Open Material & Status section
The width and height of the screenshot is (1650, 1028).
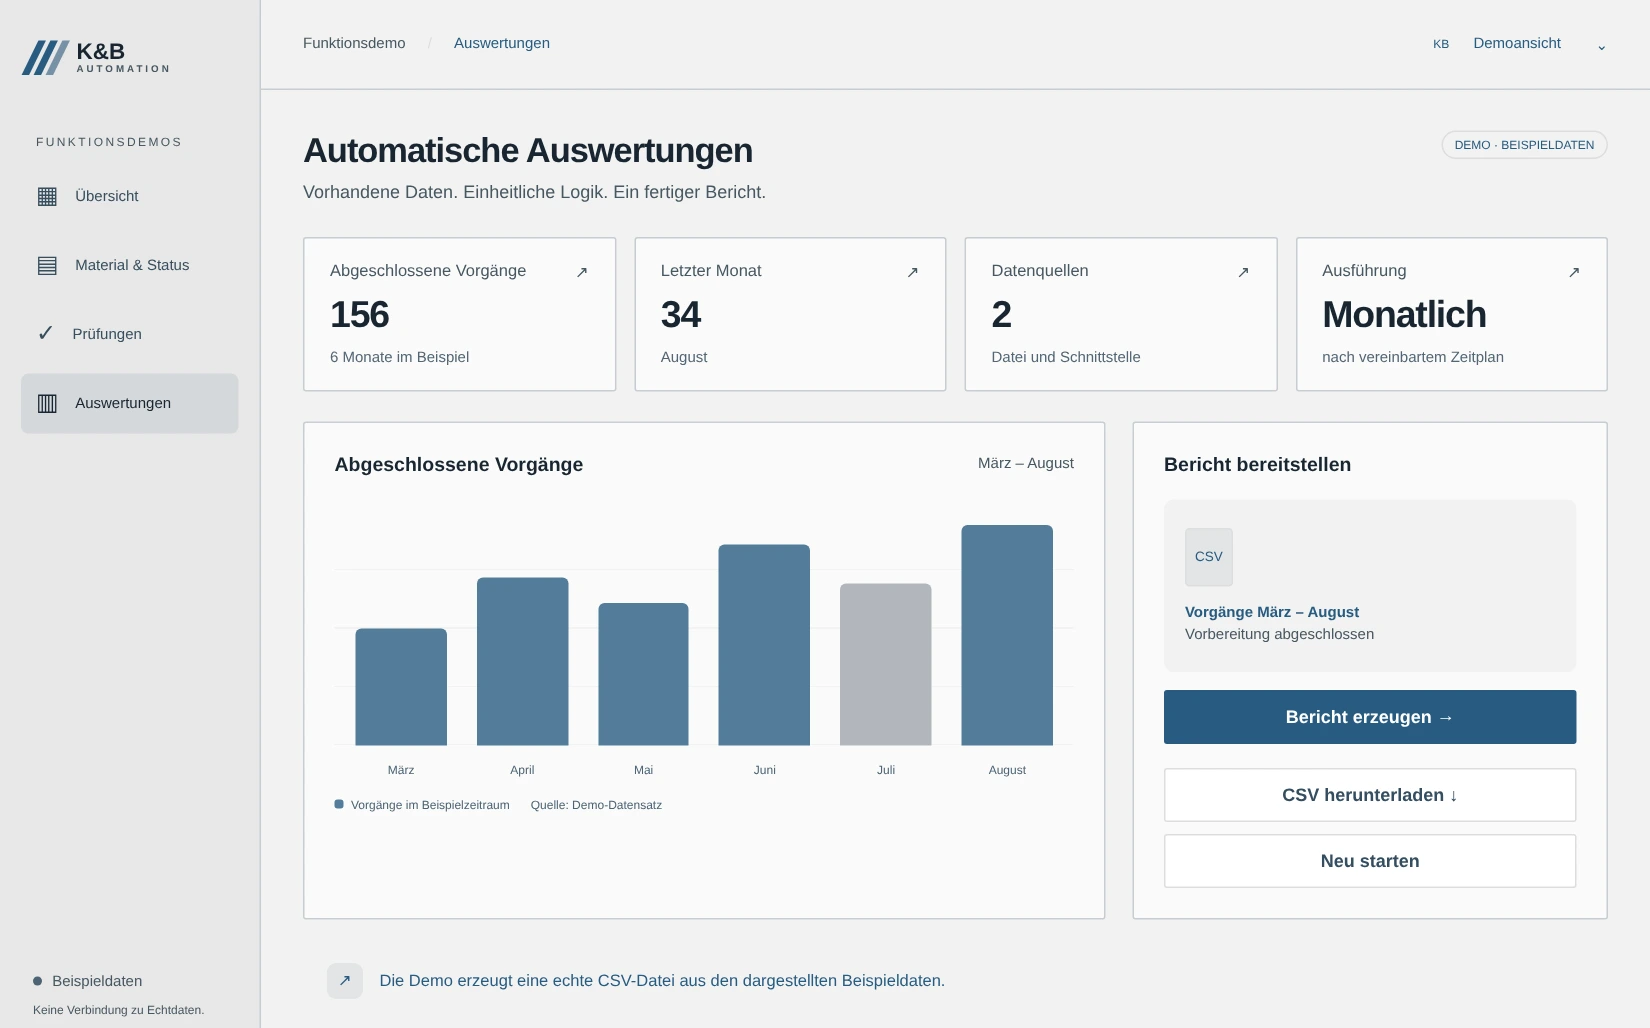coord(129,265)
